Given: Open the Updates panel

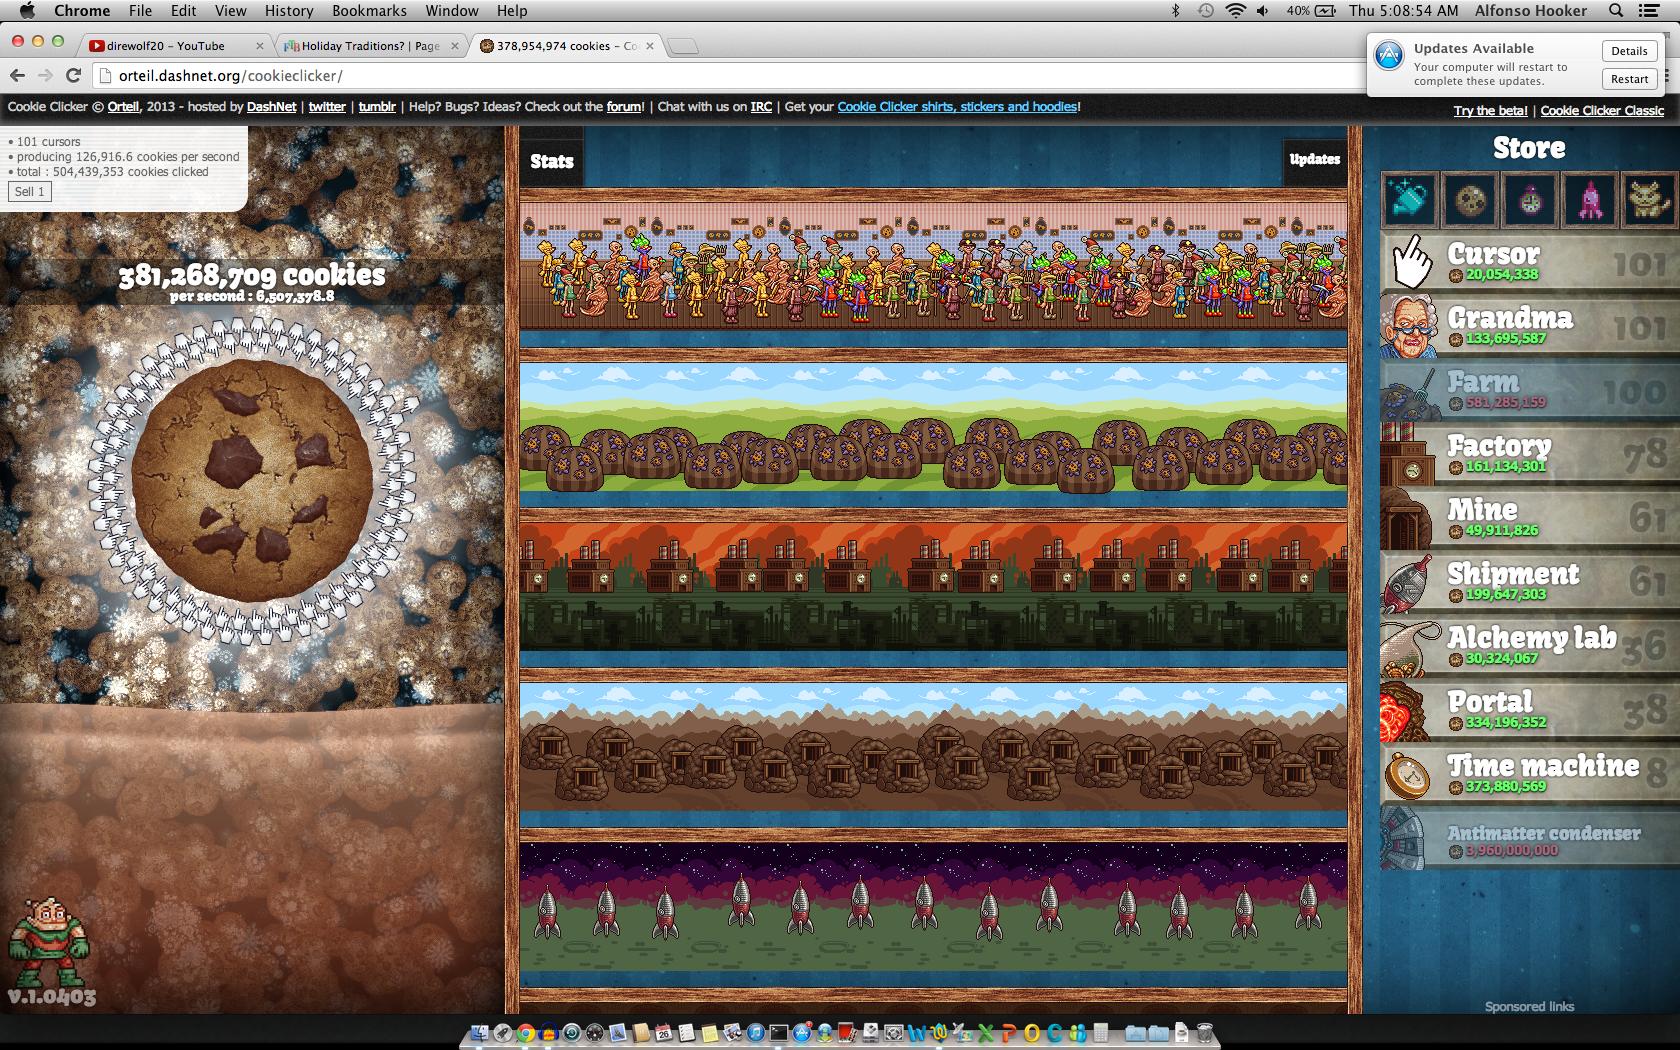Looking at the screenshot, I should click(x=1314, y=159).
